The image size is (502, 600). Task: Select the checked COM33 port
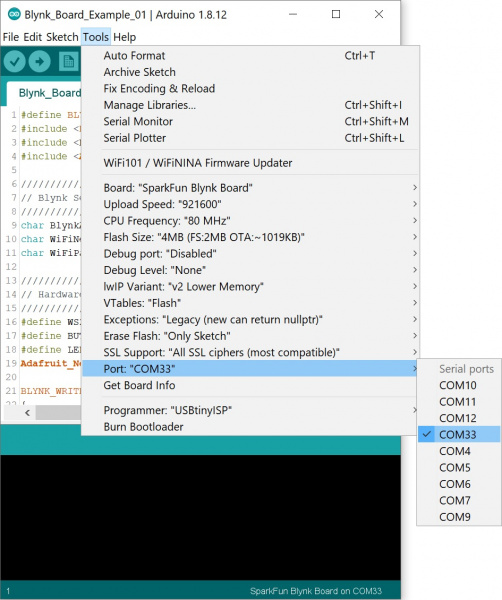[459, 435]
